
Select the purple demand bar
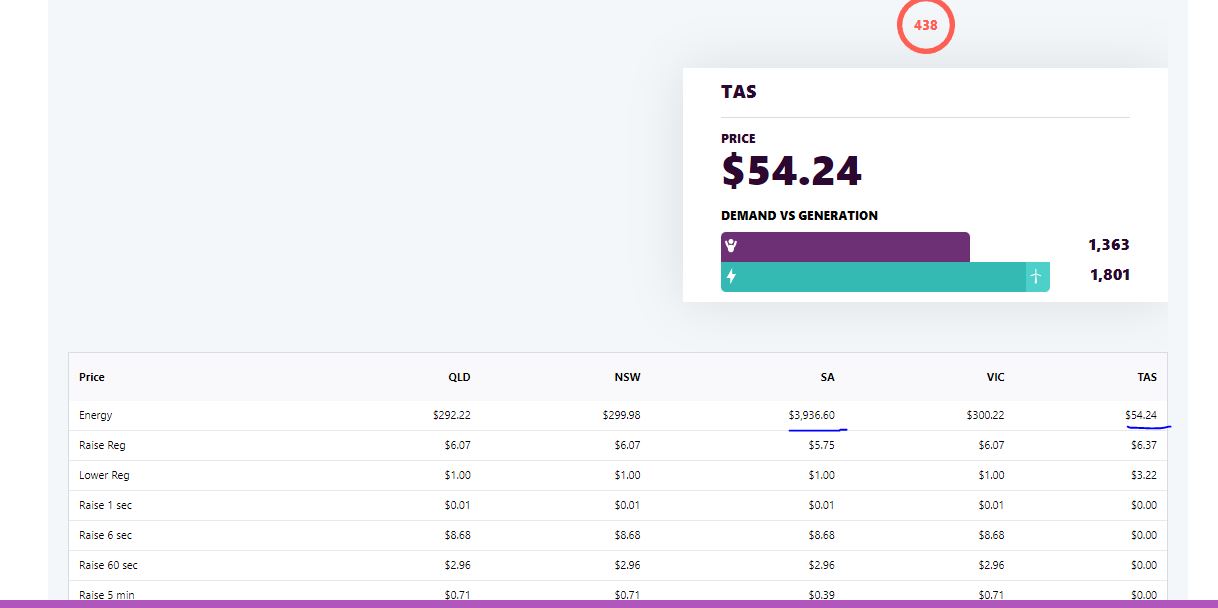point(845,247)
